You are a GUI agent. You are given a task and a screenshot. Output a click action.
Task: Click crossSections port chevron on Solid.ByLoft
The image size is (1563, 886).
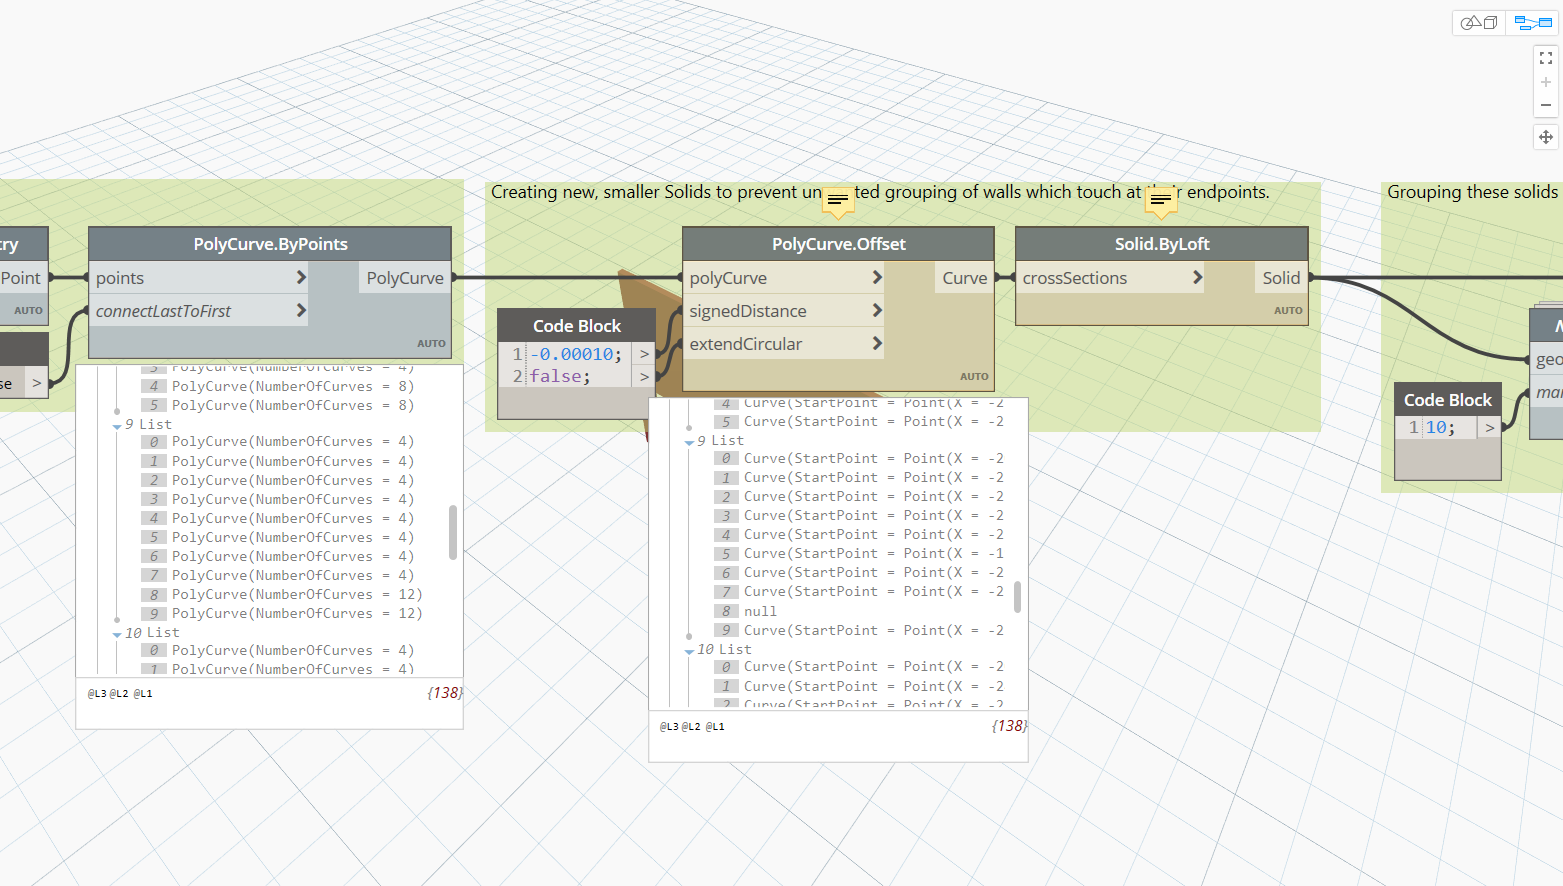click(1197, 277)
